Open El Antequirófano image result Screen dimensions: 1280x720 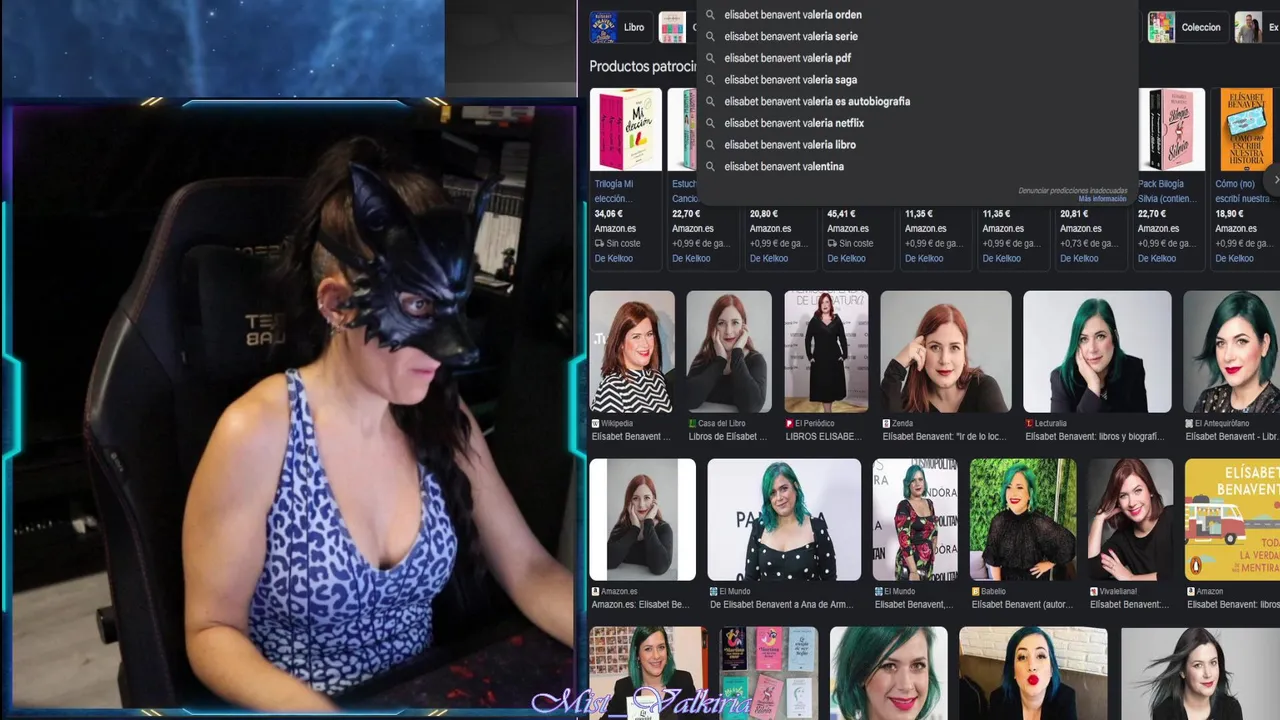coord(1232,352)
